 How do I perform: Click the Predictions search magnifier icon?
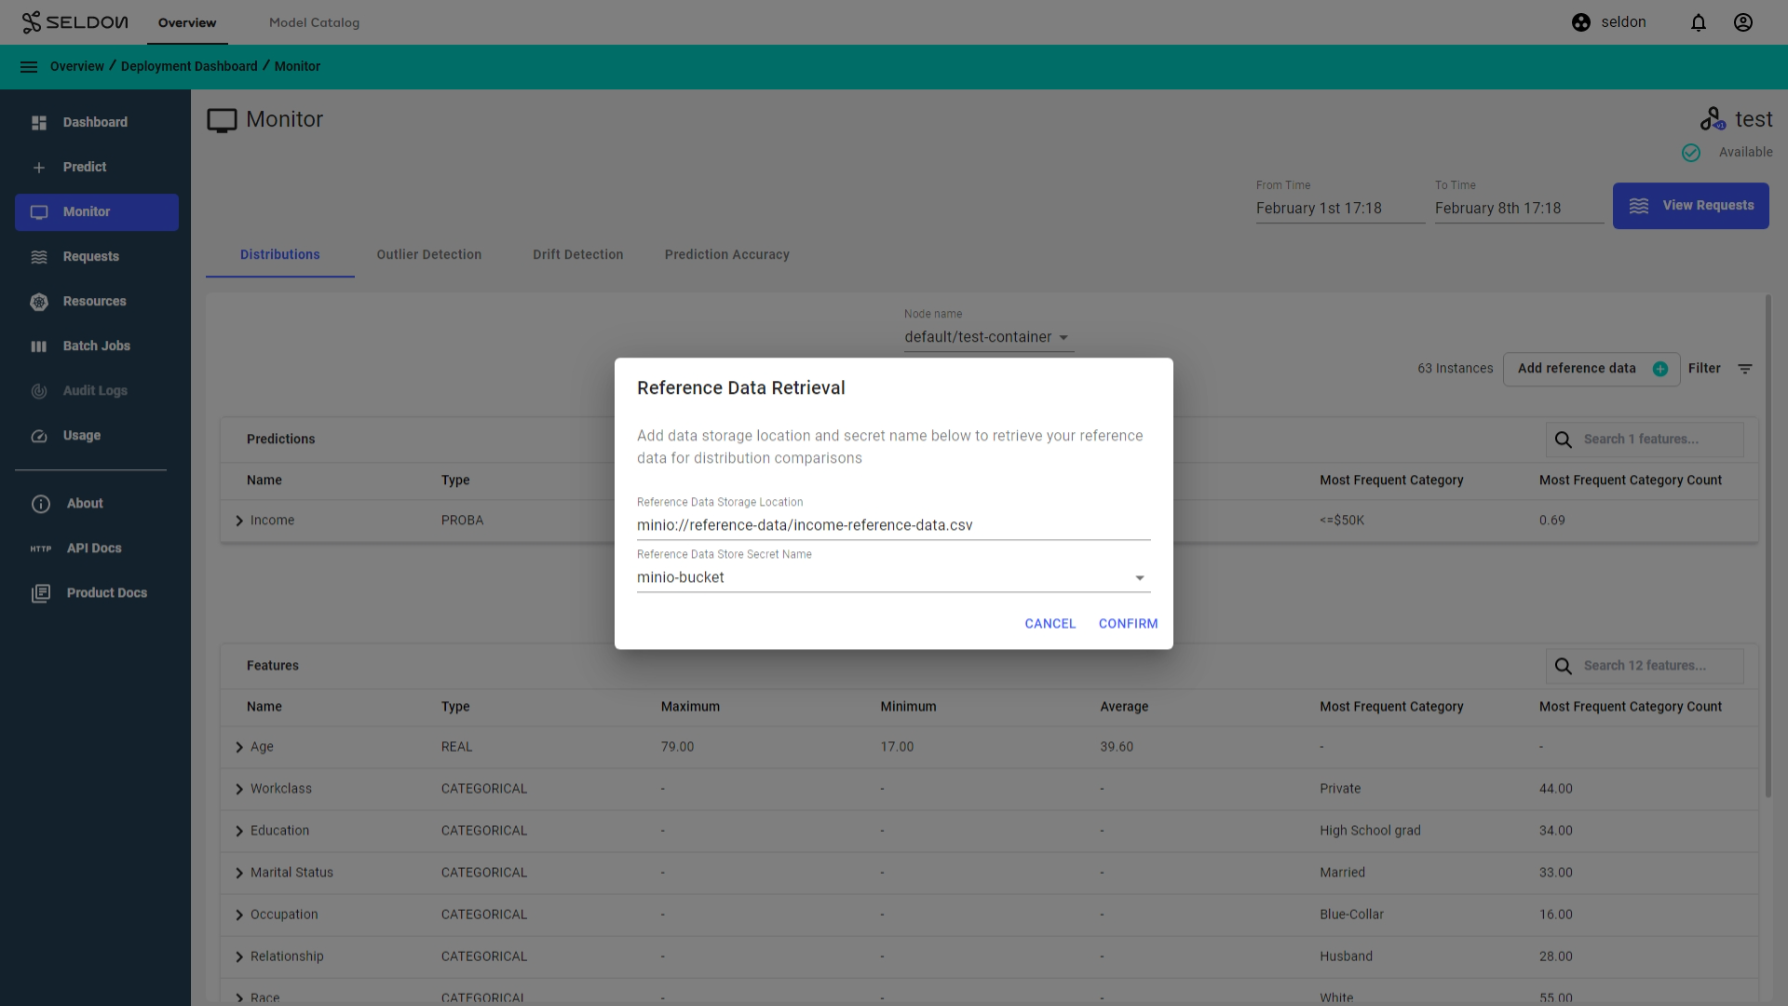(1563, 440)
